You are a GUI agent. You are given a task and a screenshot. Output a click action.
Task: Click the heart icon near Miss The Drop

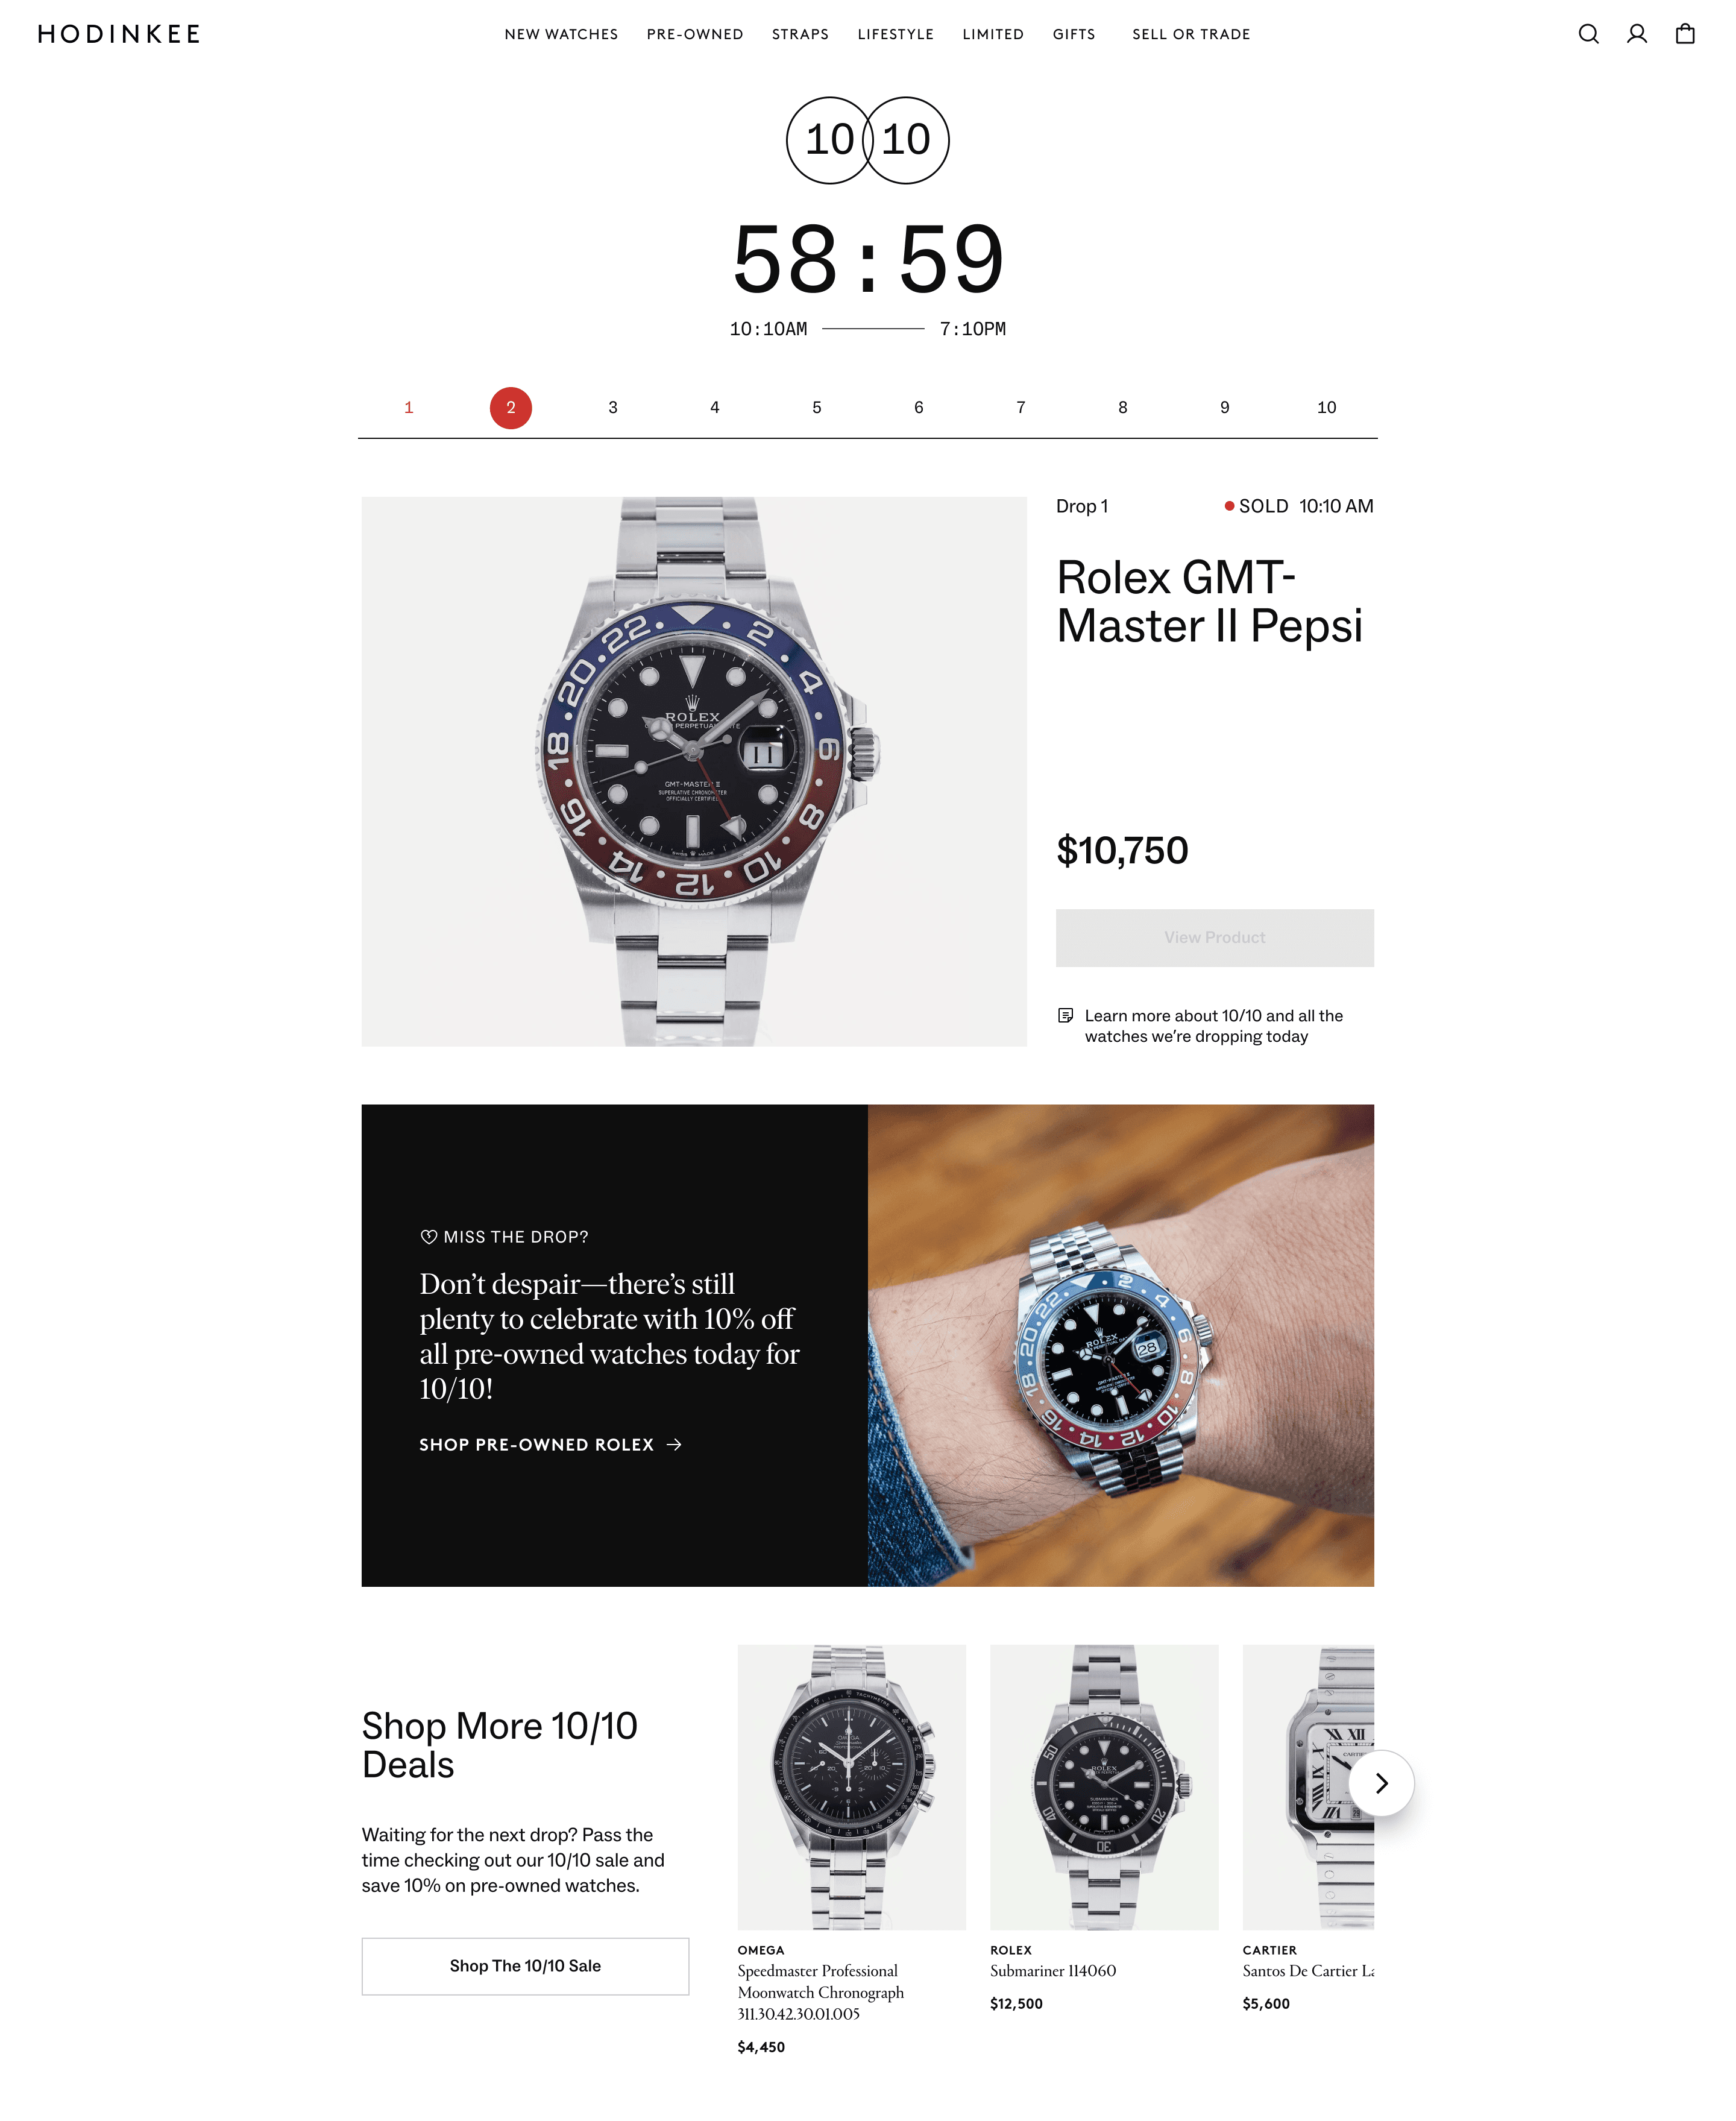coord(428,1237)
